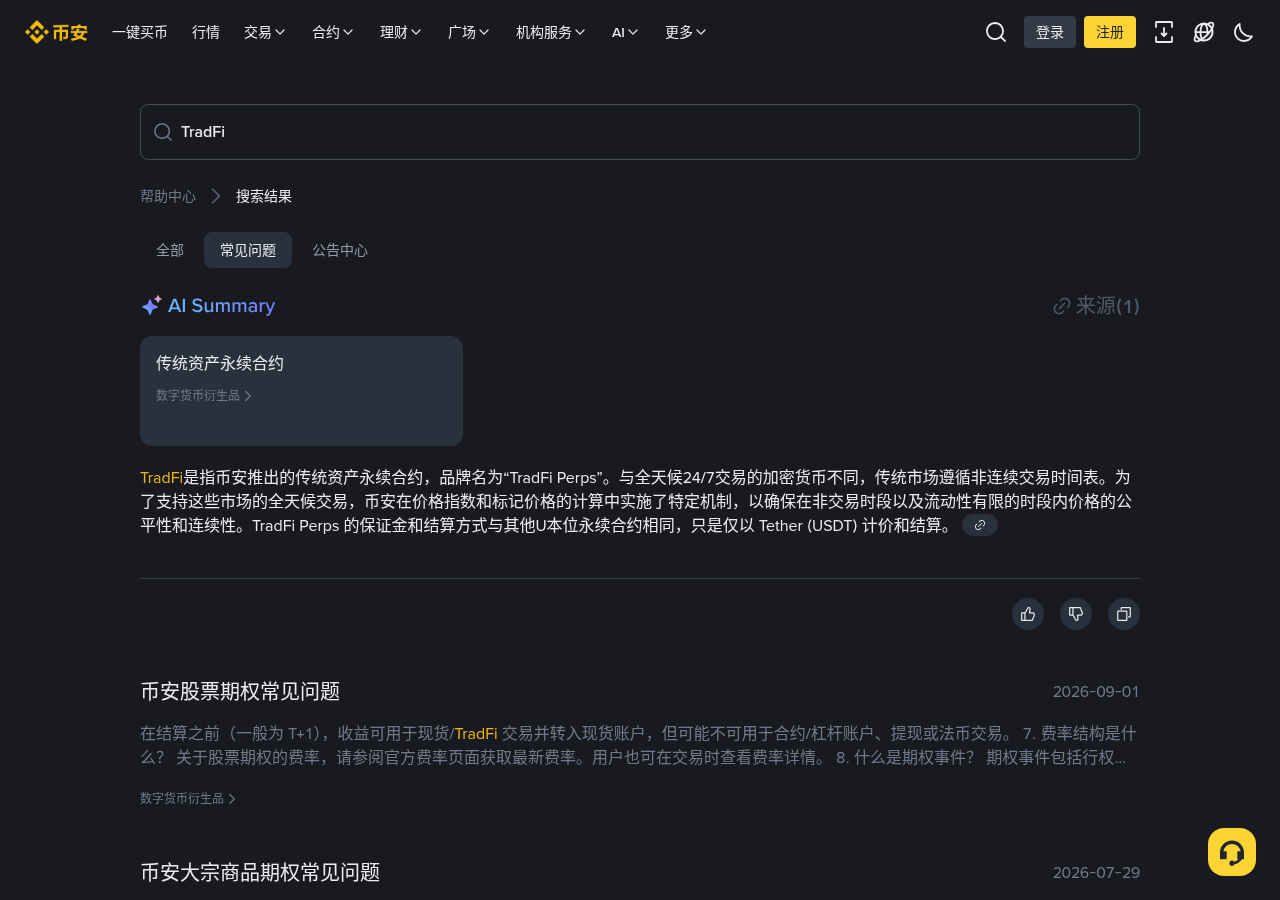Focus the TradFi search input field

pyautogui.click(x=640, y=132)
